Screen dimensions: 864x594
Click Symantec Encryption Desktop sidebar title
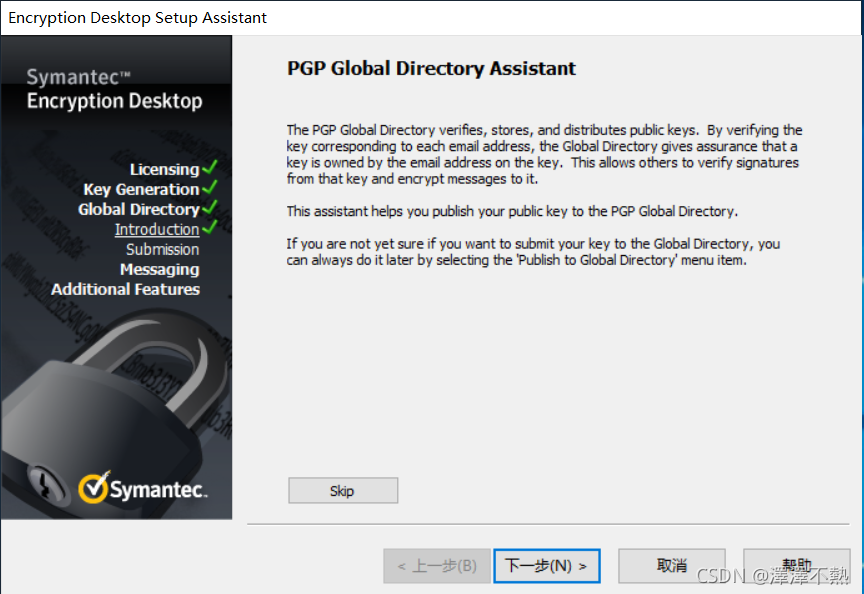(x=114, y=89)
